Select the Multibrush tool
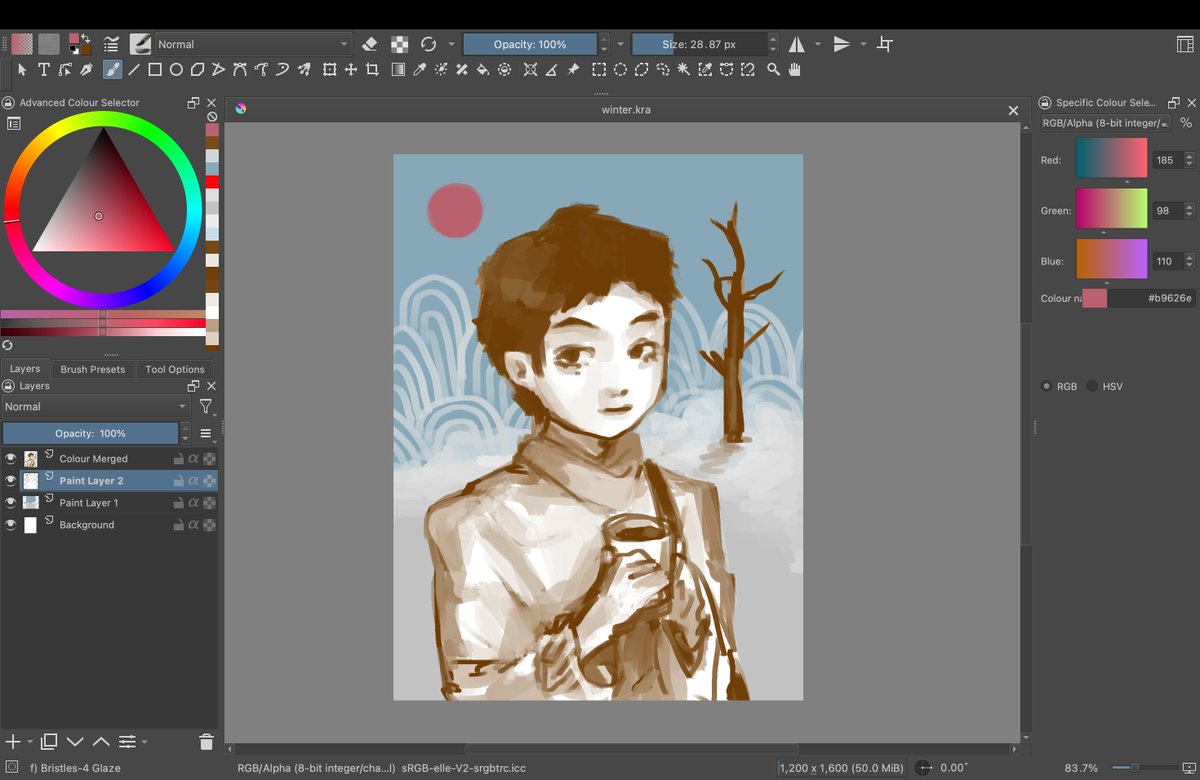1200x780 pixels. point(303,70)
